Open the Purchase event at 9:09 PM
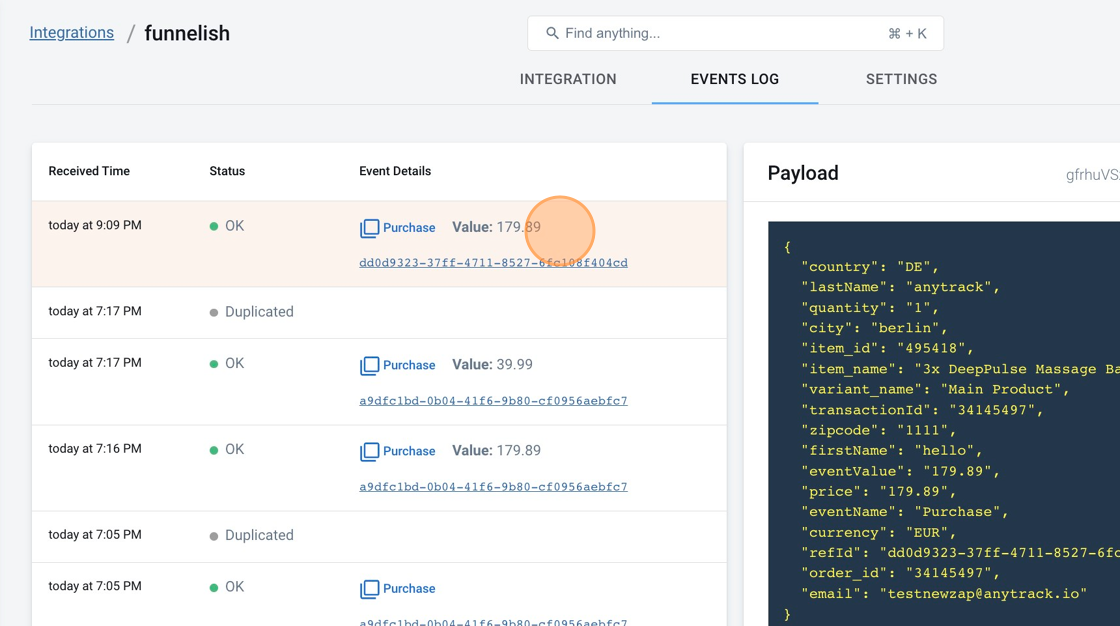This screenshot has height=626, width=1120. 409,228
